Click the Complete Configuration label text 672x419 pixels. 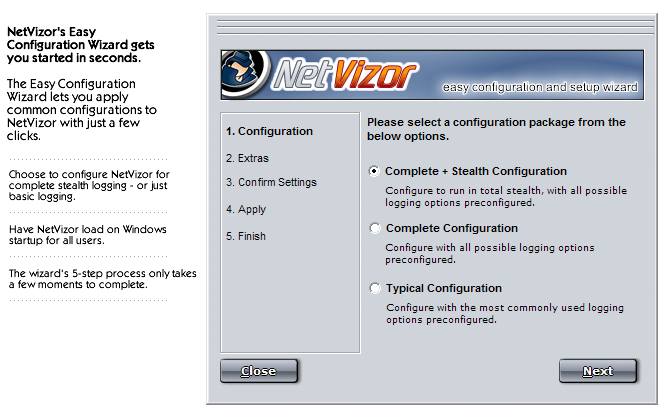pyautogui.click(x=452, y=228)
